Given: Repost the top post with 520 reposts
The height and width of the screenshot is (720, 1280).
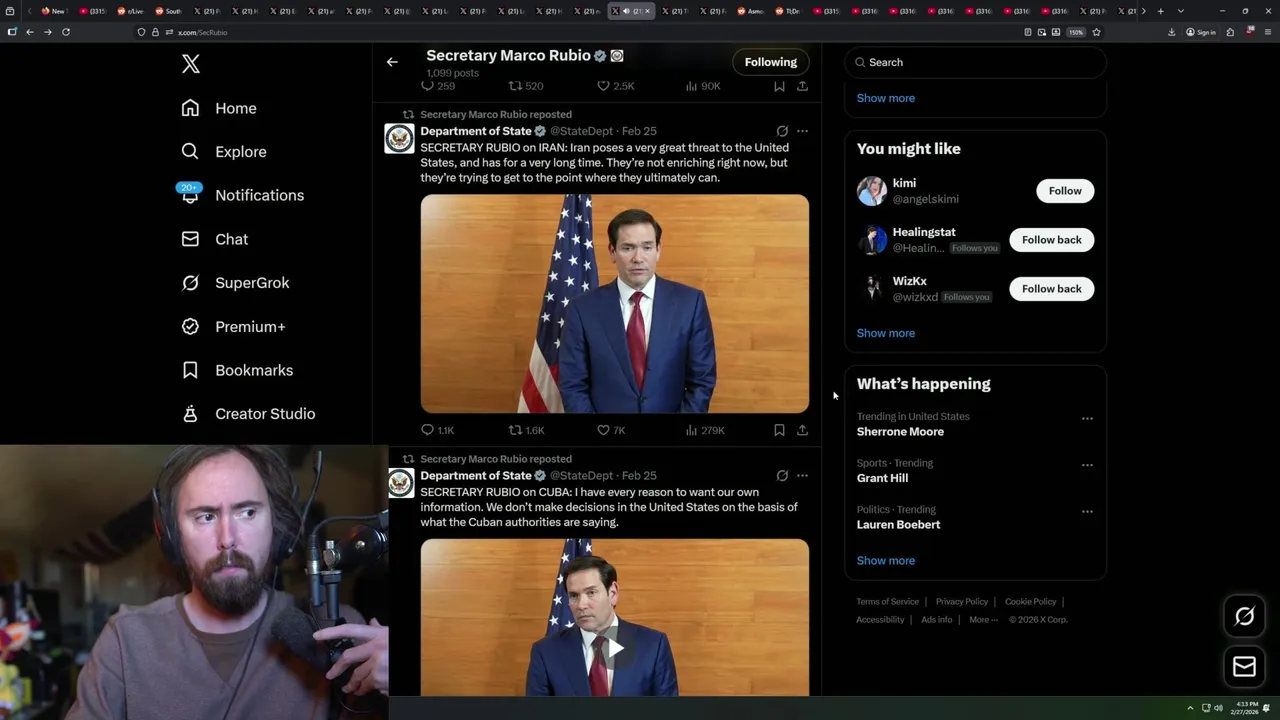Looking at the screenshot, I should pyautogui.click(x=526, y=86).
